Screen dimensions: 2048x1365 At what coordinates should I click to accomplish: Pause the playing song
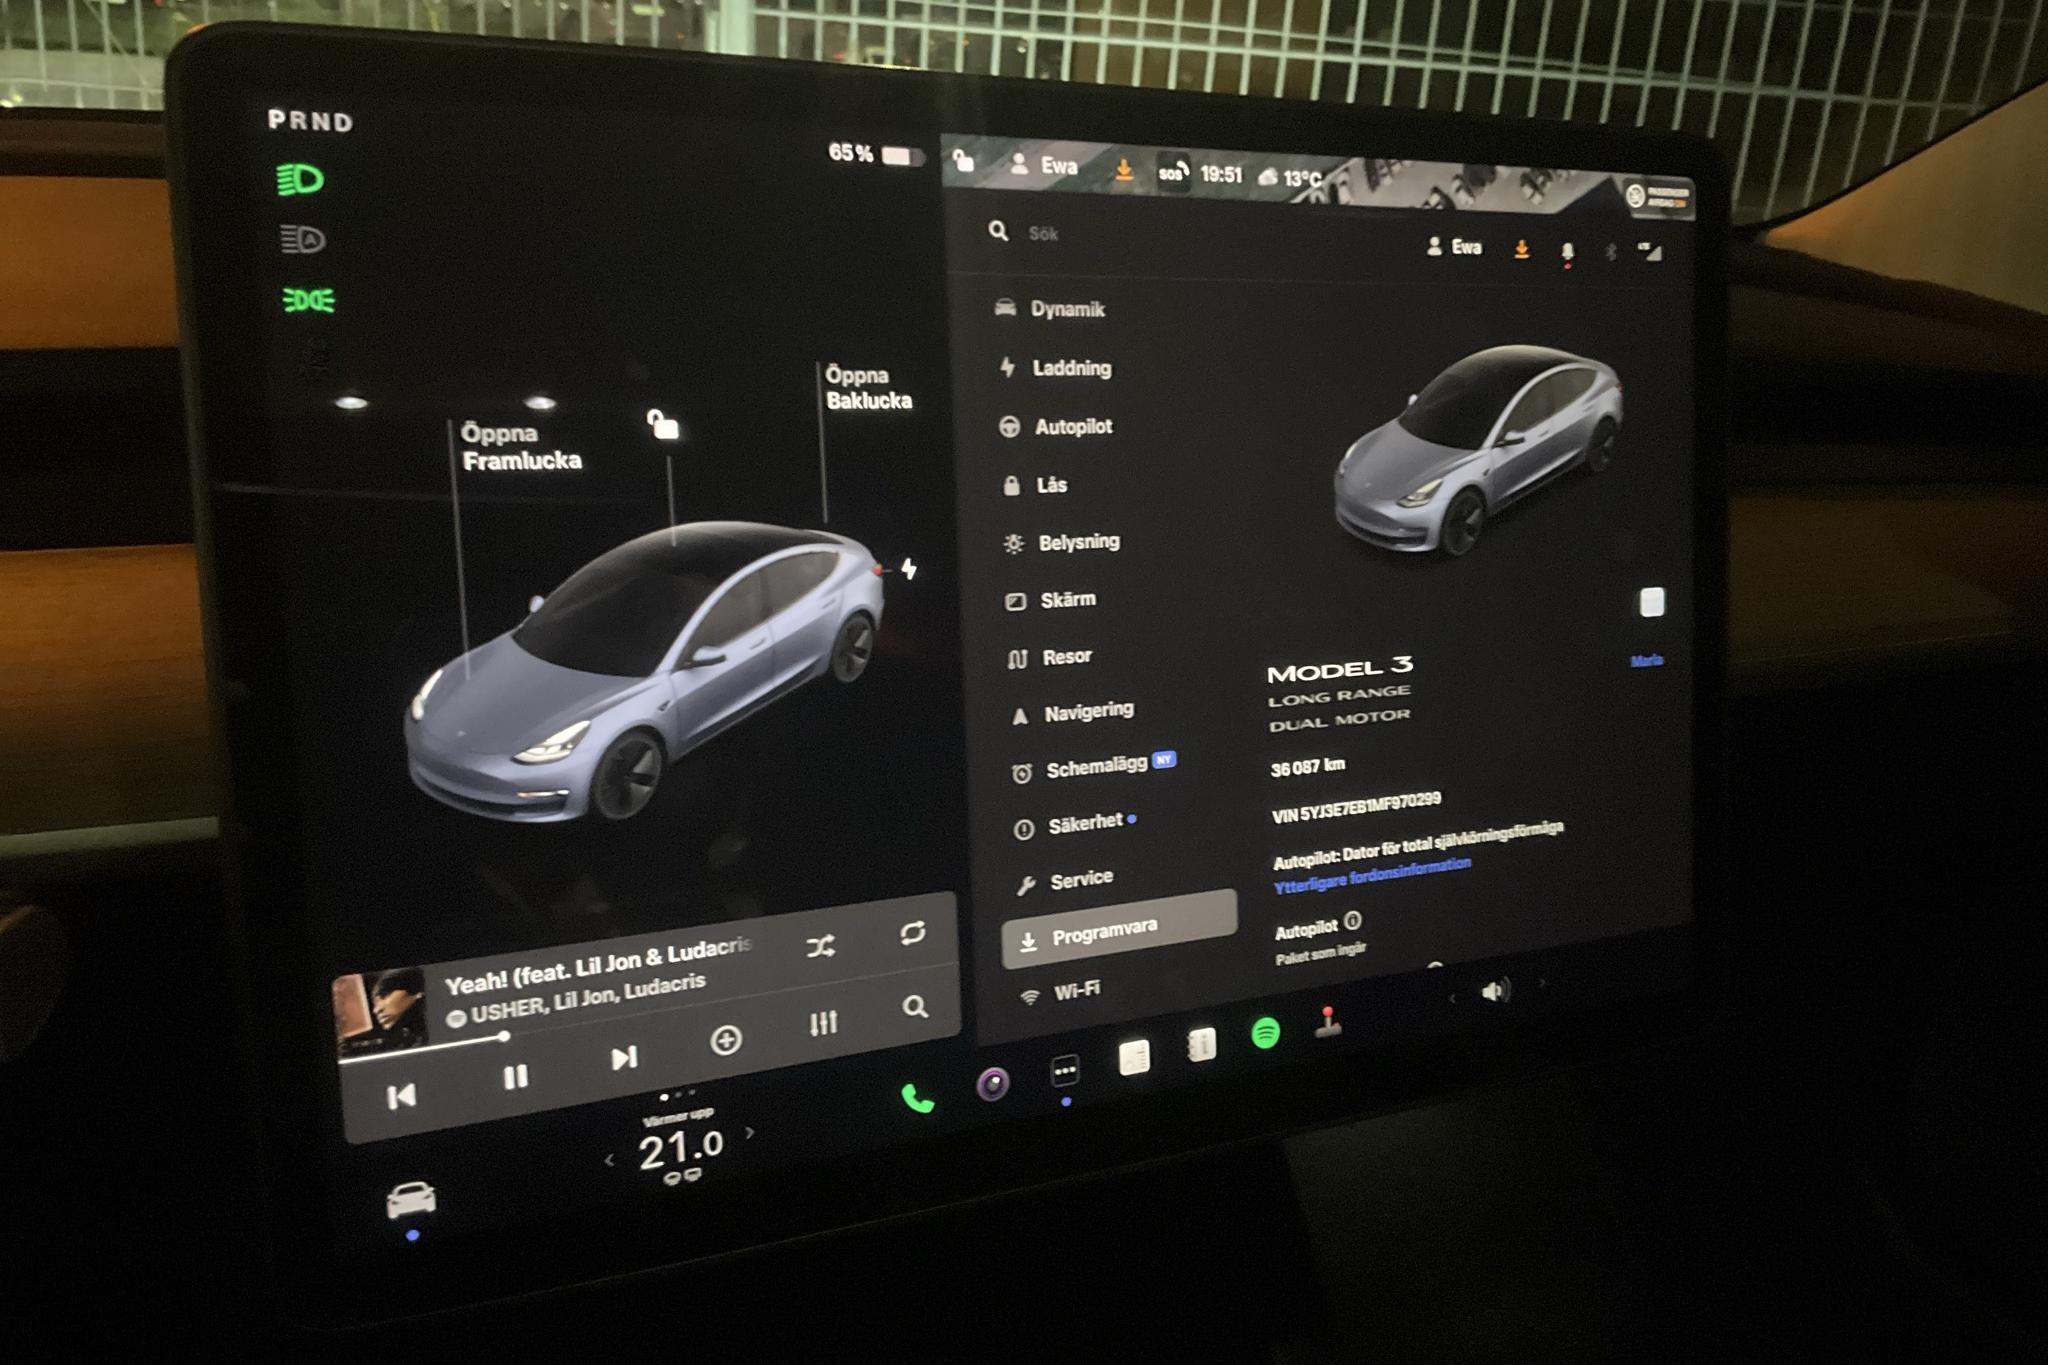tap(516, 1077)
